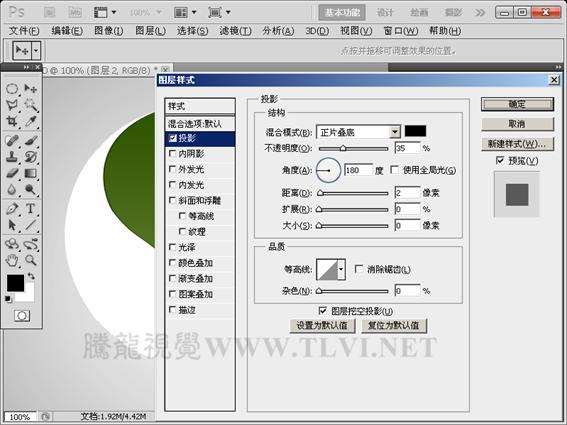Image resolution: width=567 pixels, height=425 pixels.
Task: Check 使用全局光 use global light
Action: tap(395, 170)
